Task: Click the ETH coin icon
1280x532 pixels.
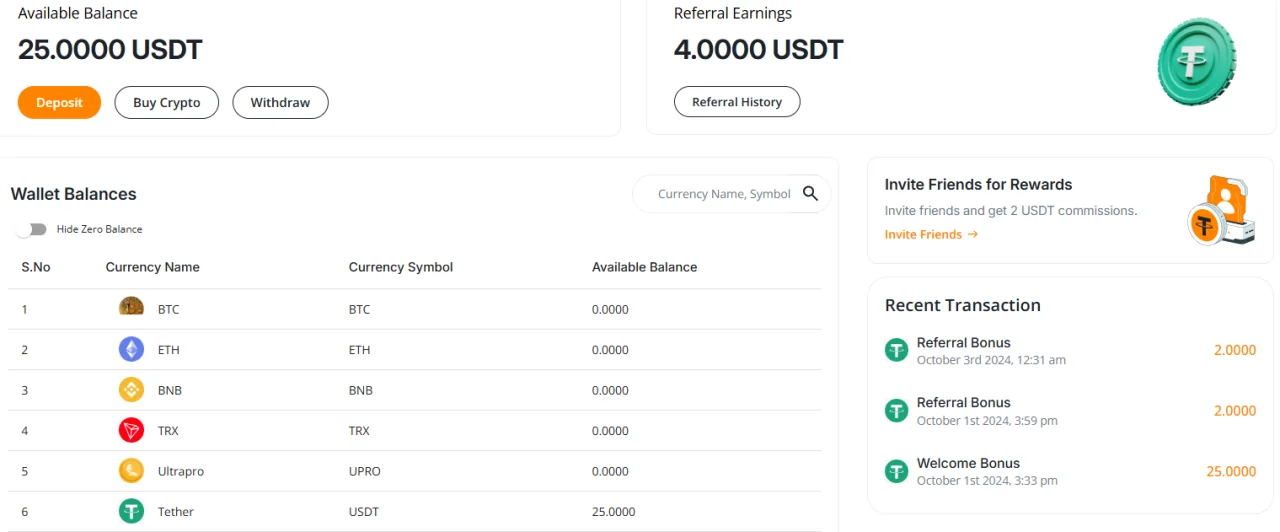Action: click(x=131, y=349)
